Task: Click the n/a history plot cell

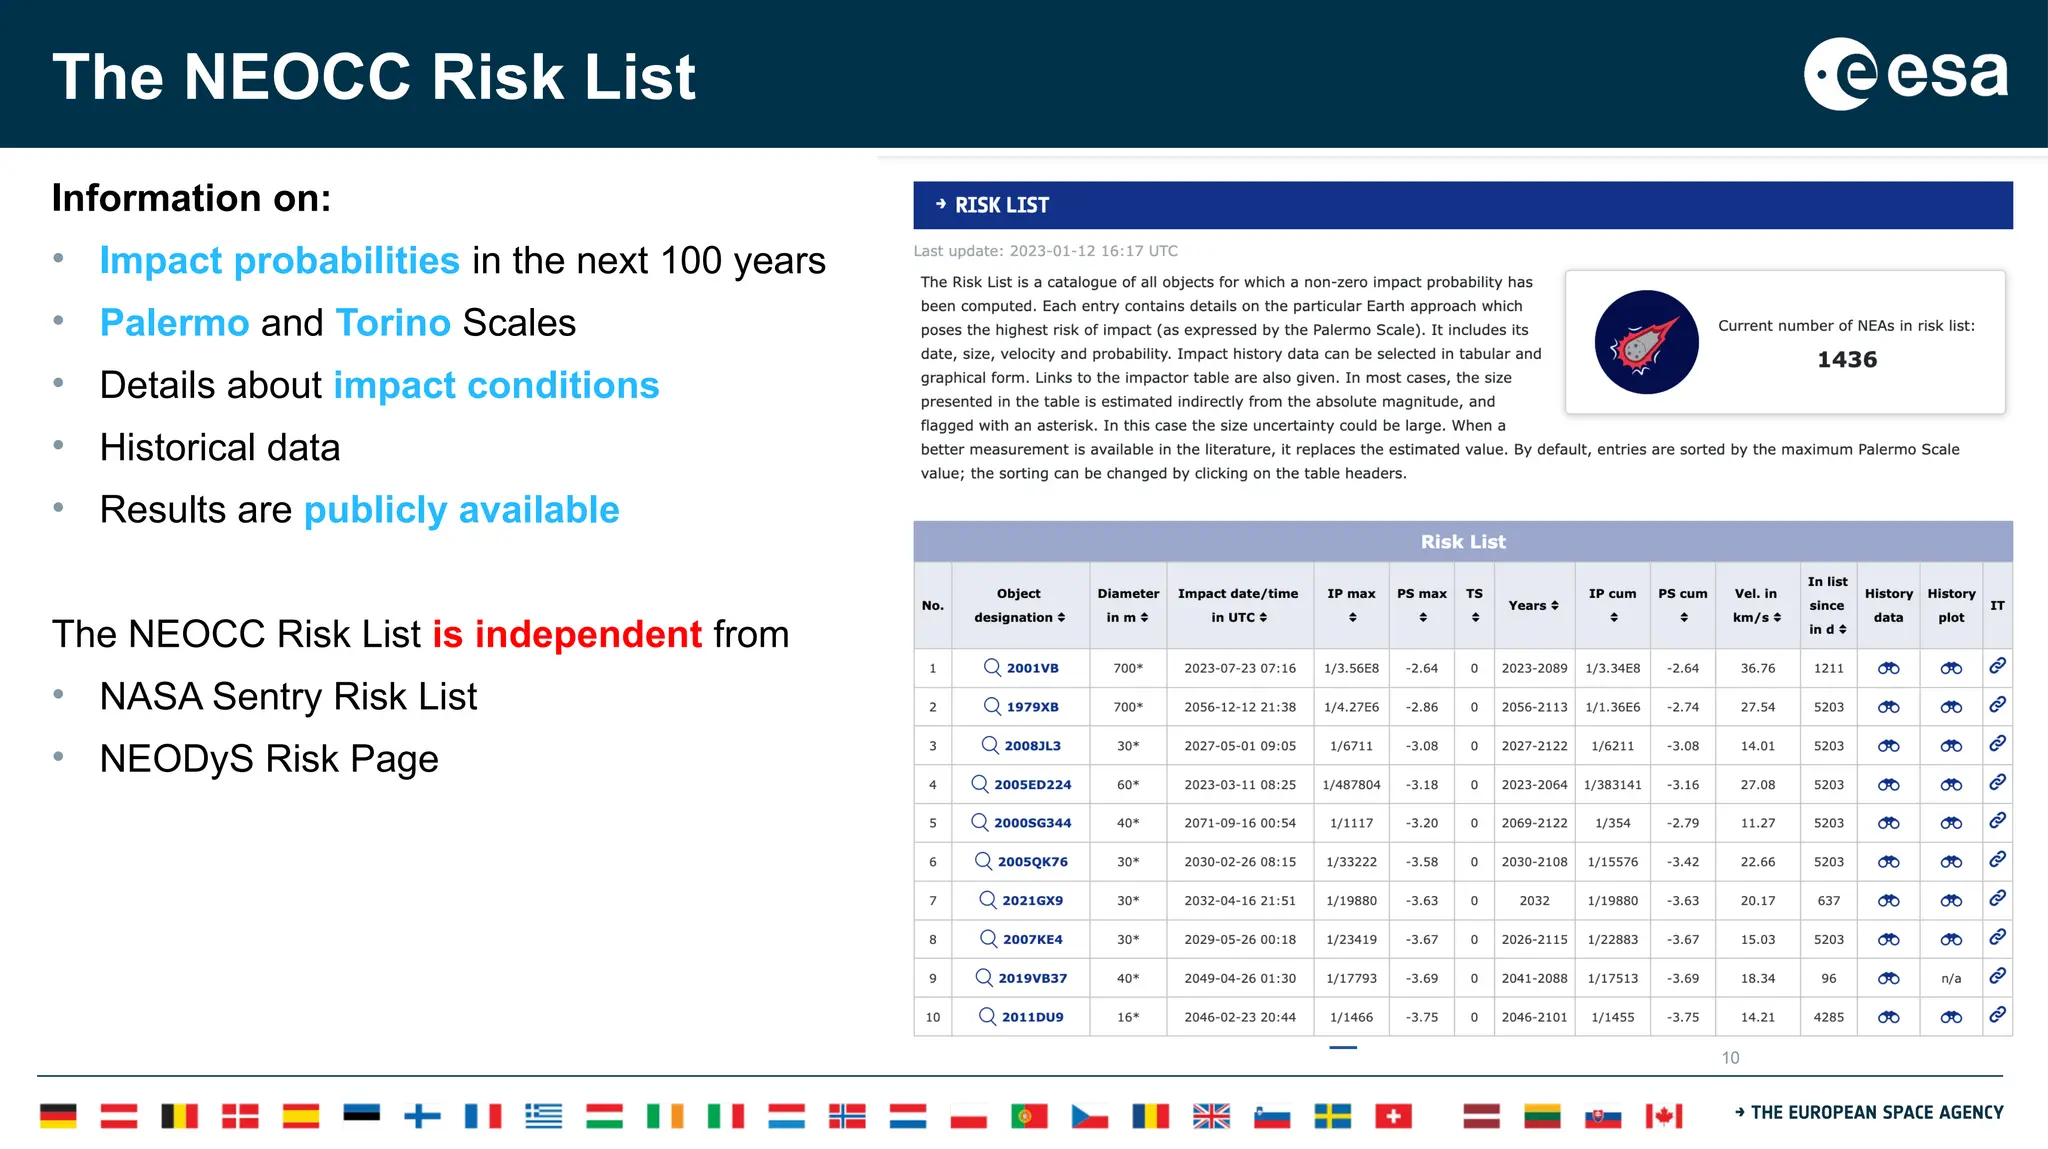Action: click(x=1951, y=978)
